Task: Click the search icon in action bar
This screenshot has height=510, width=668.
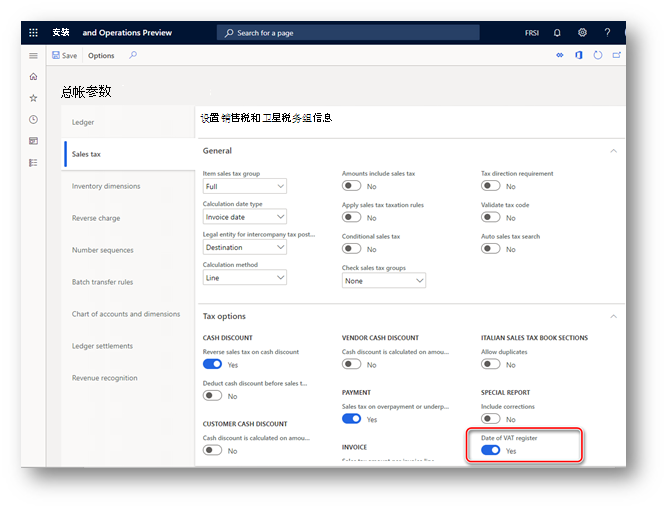Action: 133,55
